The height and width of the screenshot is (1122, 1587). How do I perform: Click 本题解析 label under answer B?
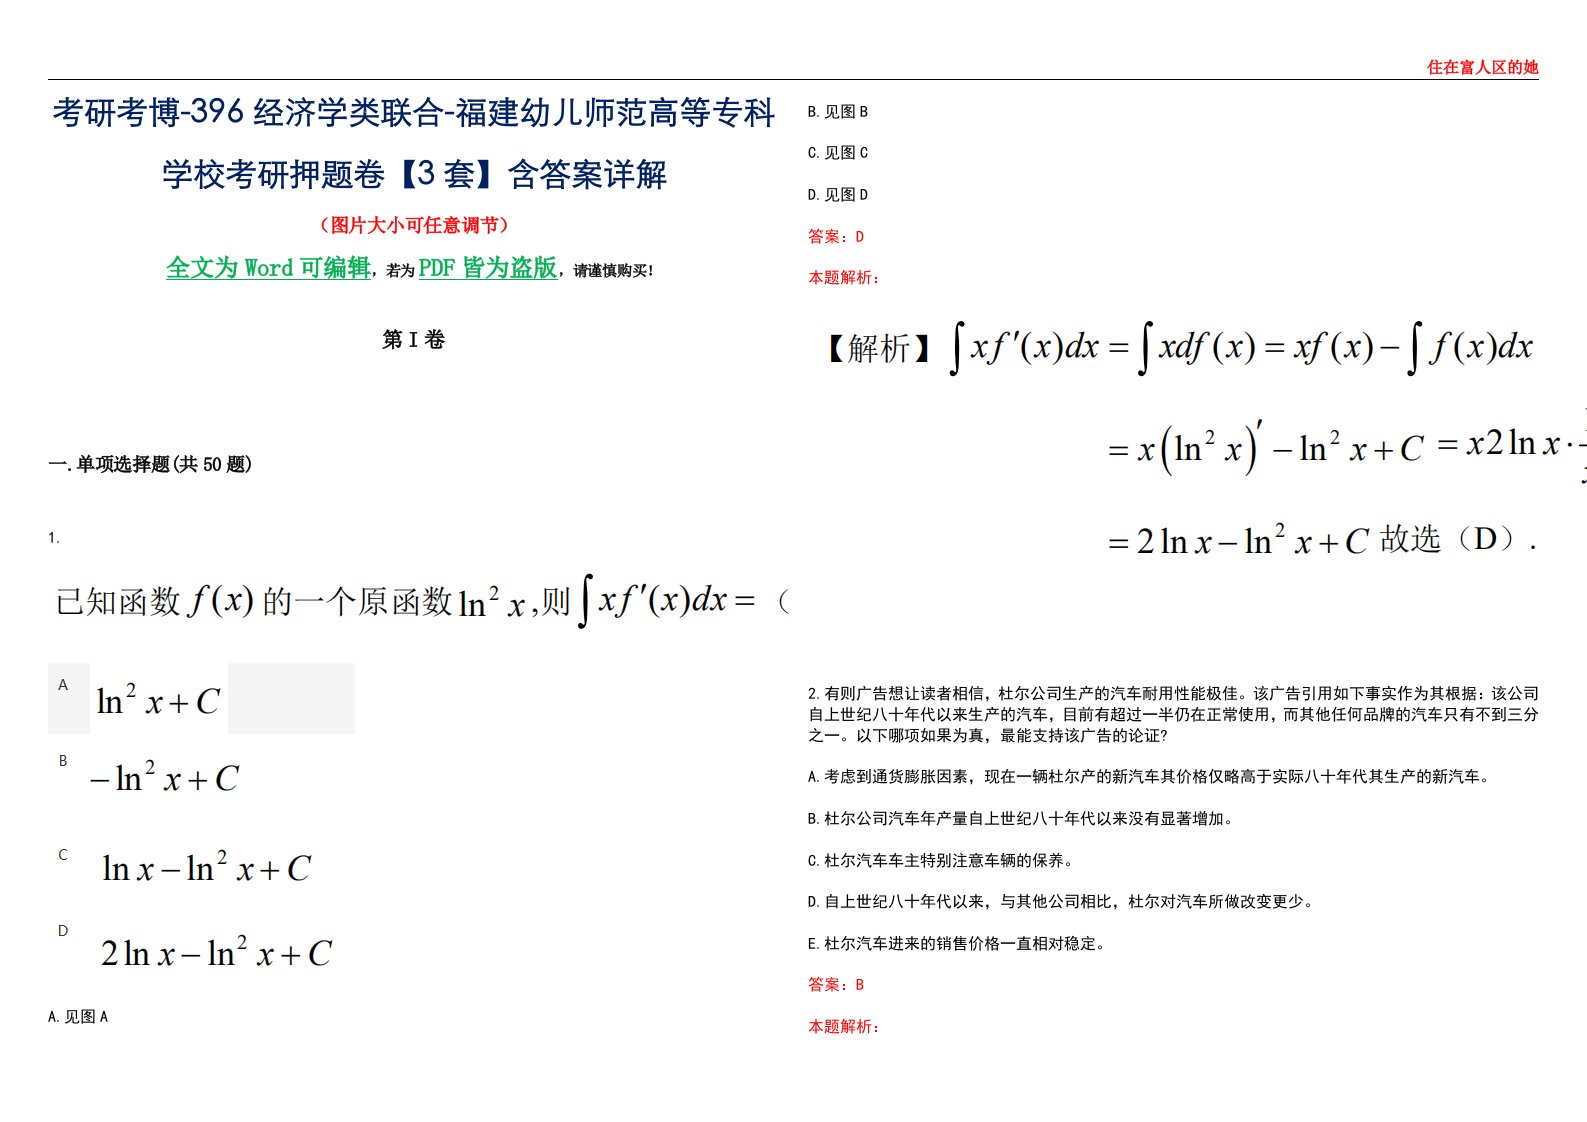843,1026
